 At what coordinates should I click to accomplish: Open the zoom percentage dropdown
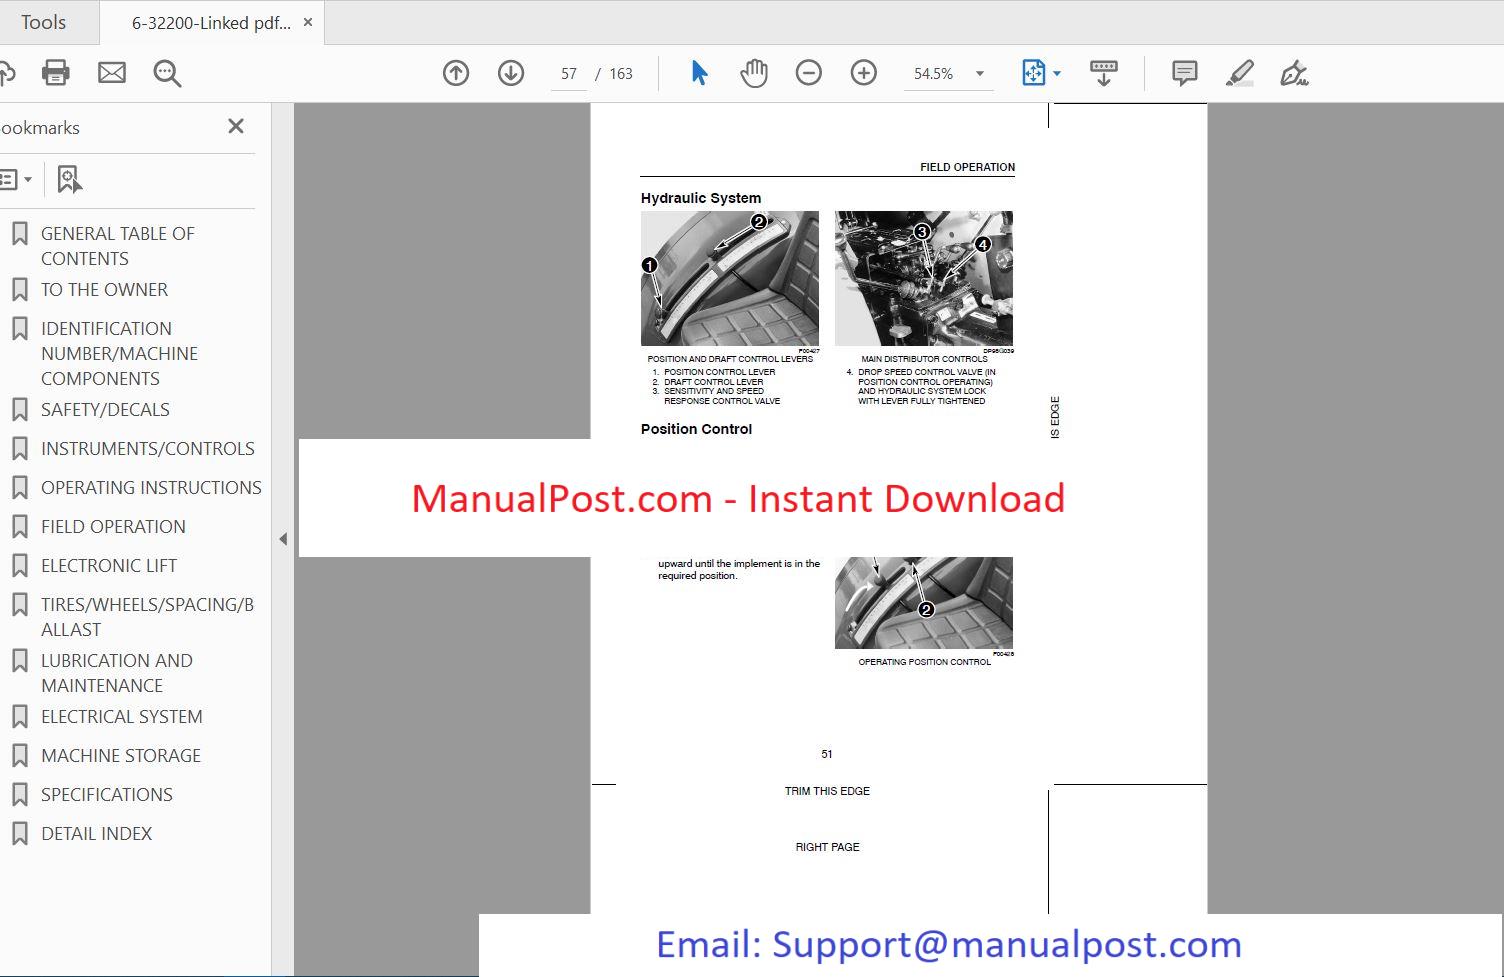tap(980, 74)
